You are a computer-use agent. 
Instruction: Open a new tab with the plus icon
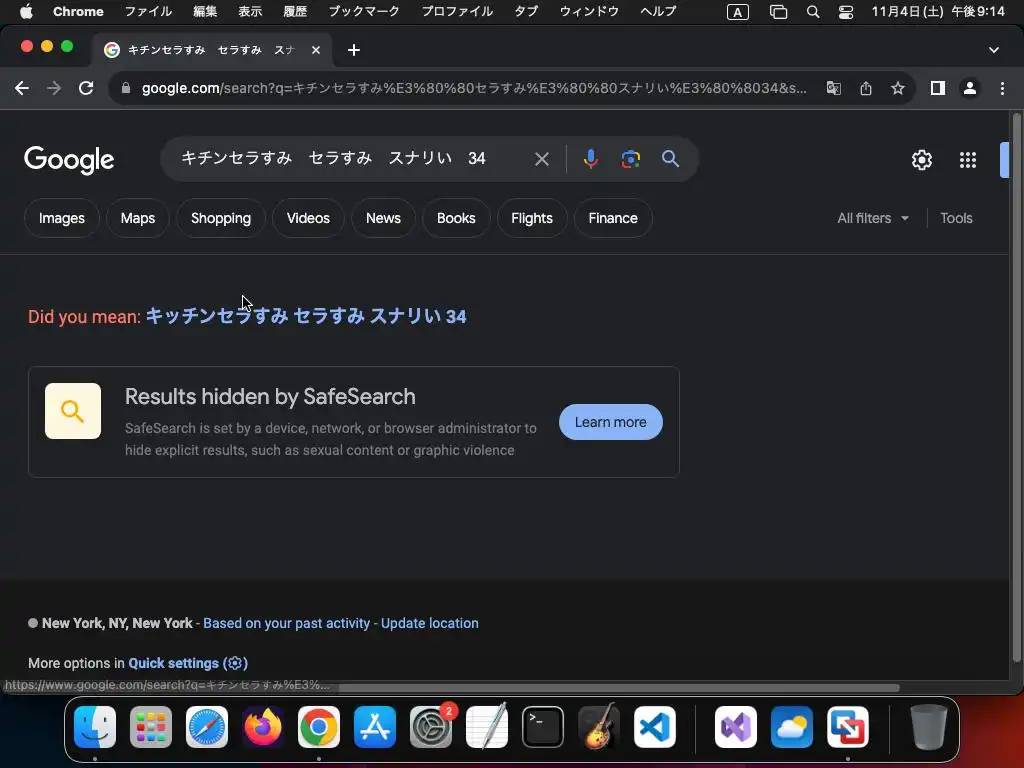tap(353, 50)
